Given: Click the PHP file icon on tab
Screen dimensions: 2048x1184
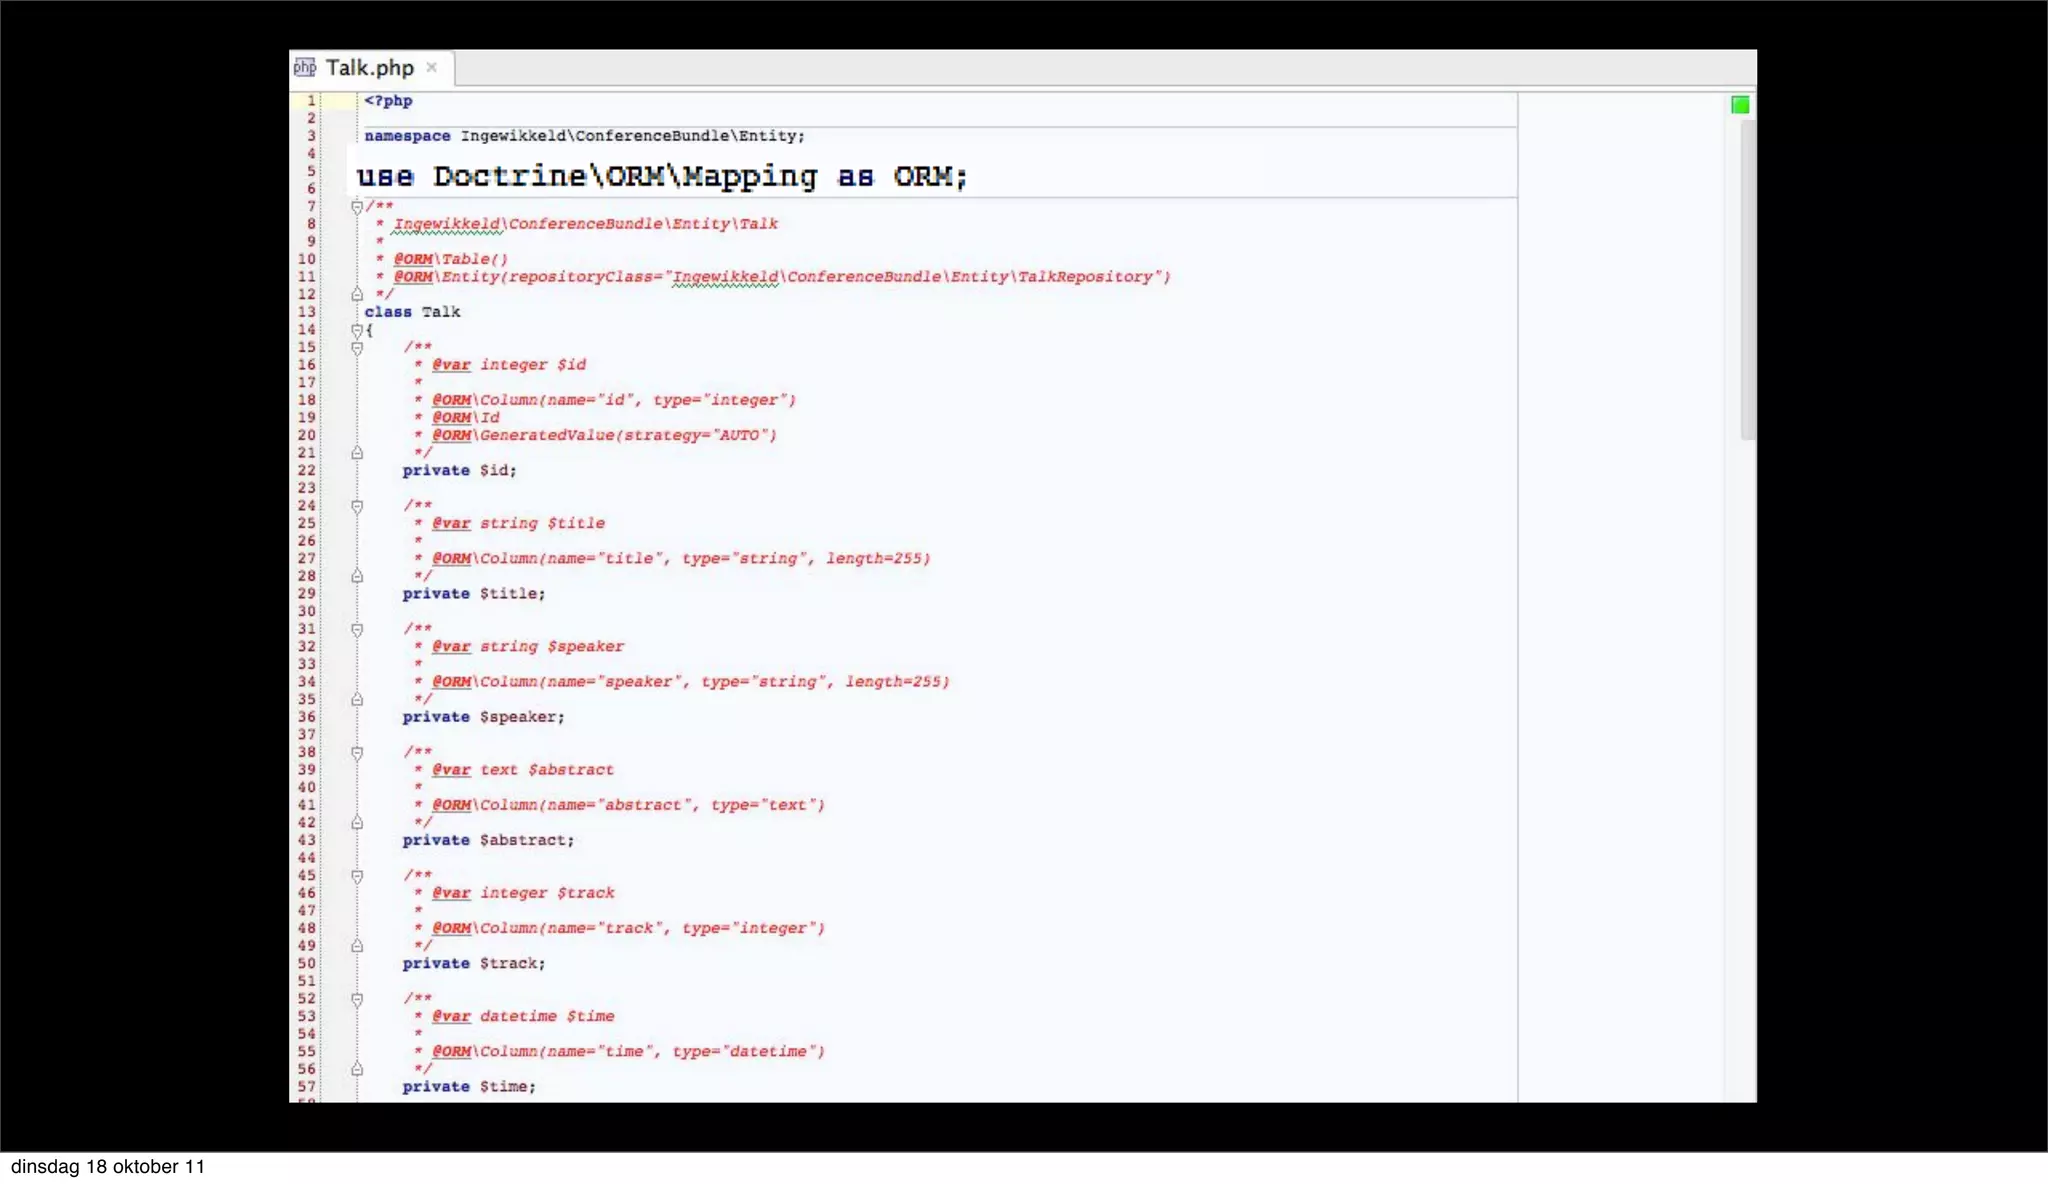Looking at the screenshot, I should click(x=305, y=67).
